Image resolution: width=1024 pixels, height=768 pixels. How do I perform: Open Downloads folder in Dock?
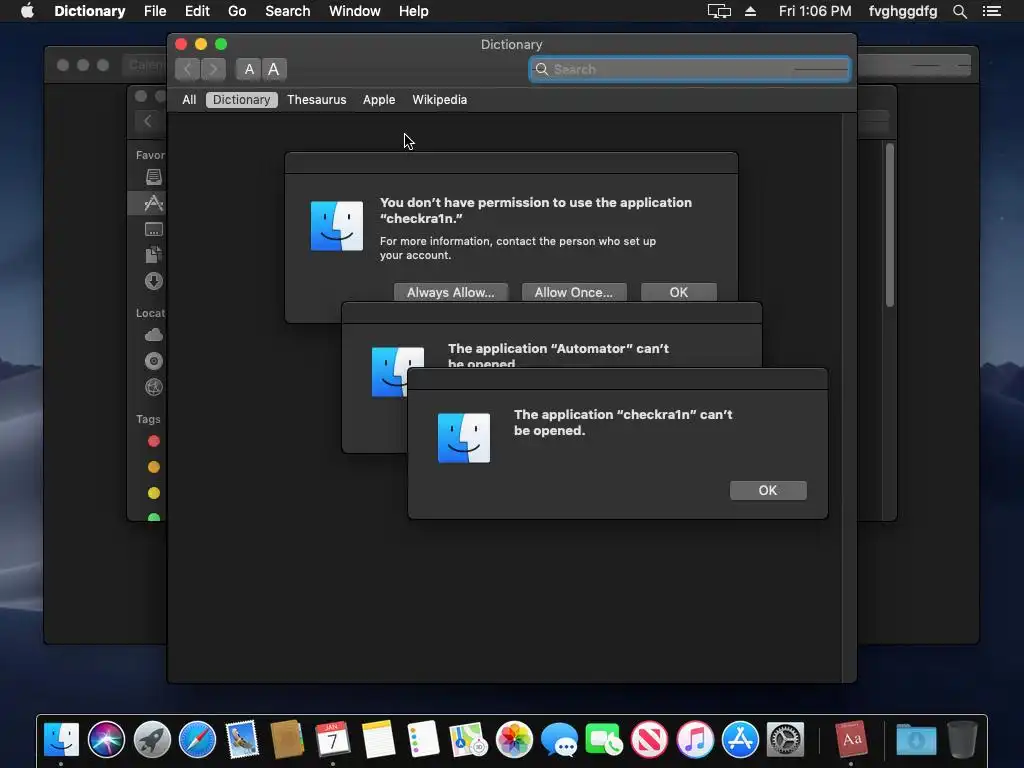click(916, 739)
